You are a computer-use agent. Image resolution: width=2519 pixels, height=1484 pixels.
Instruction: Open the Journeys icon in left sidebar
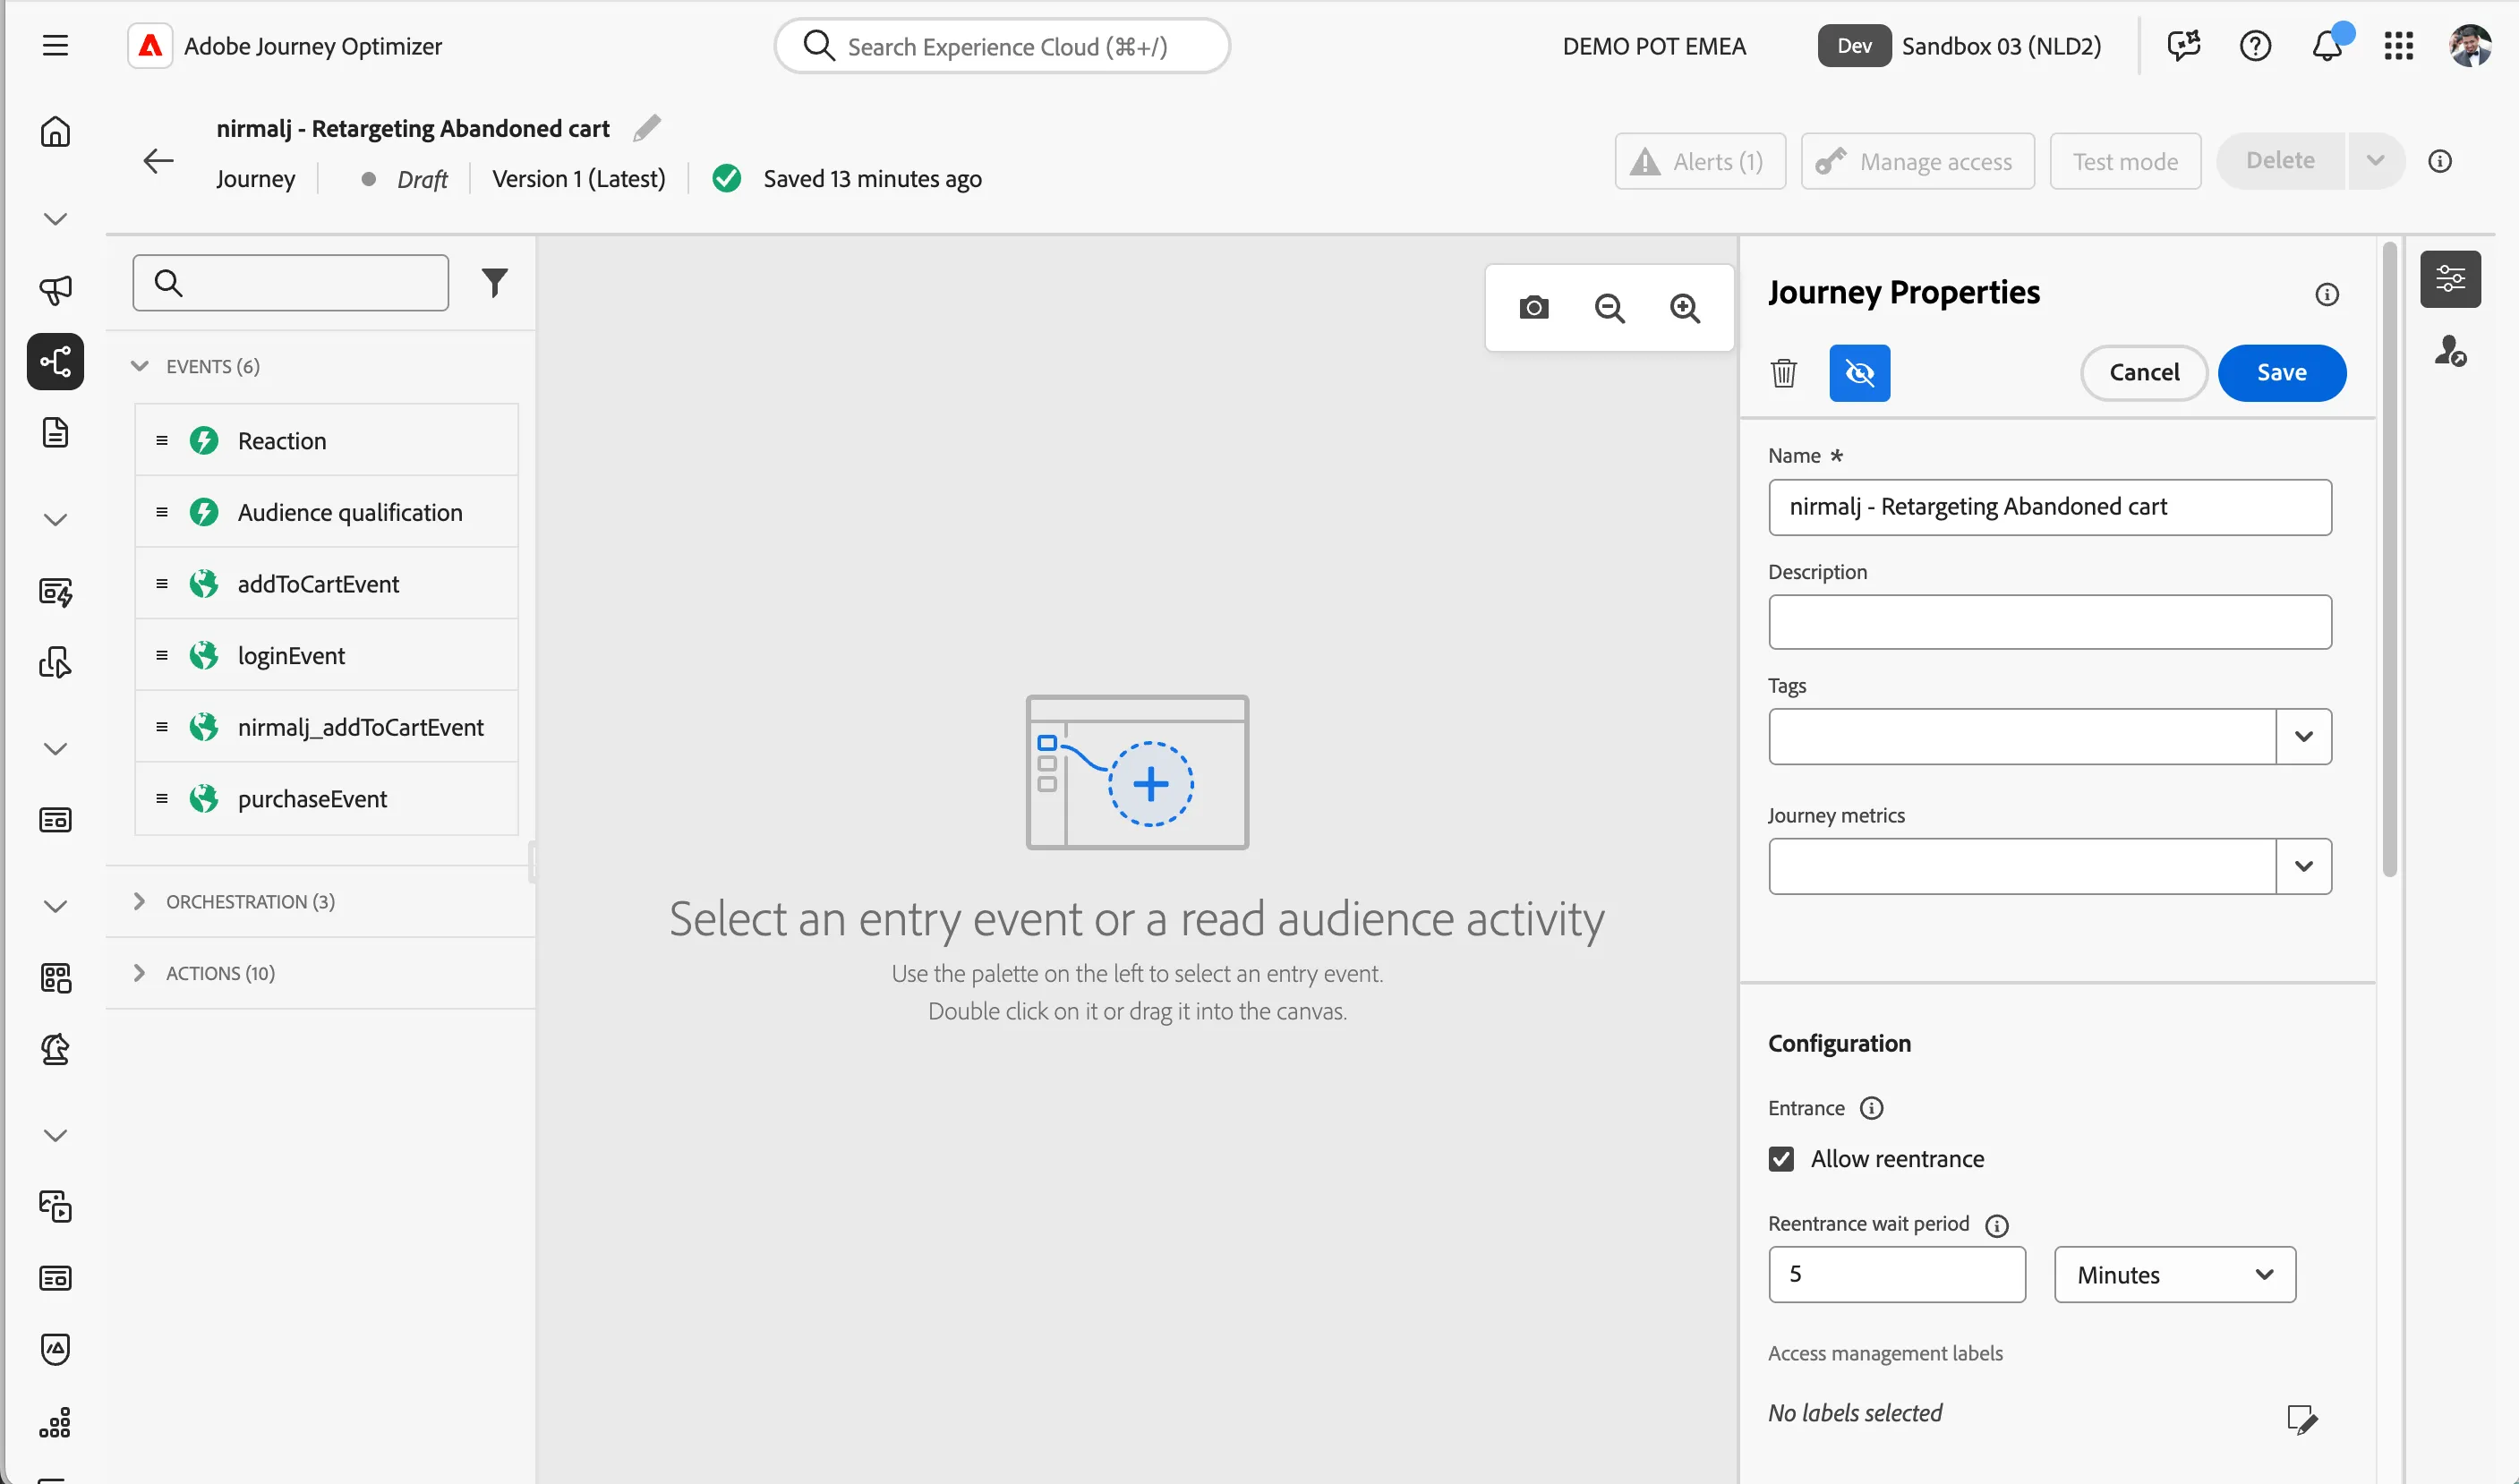pos(55,361)
